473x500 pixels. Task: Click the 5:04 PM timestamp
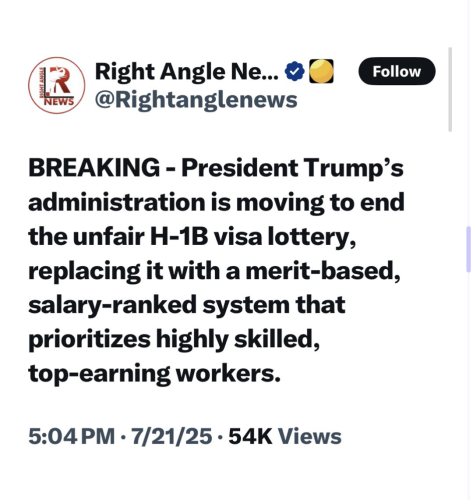72,436
